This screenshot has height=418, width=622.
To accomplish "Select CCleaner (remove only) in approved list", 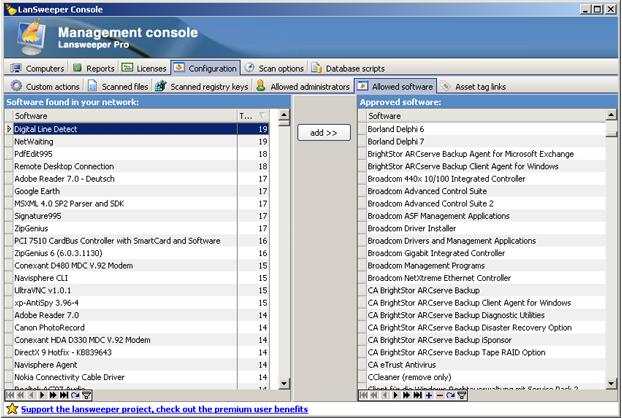I will 486,377.
